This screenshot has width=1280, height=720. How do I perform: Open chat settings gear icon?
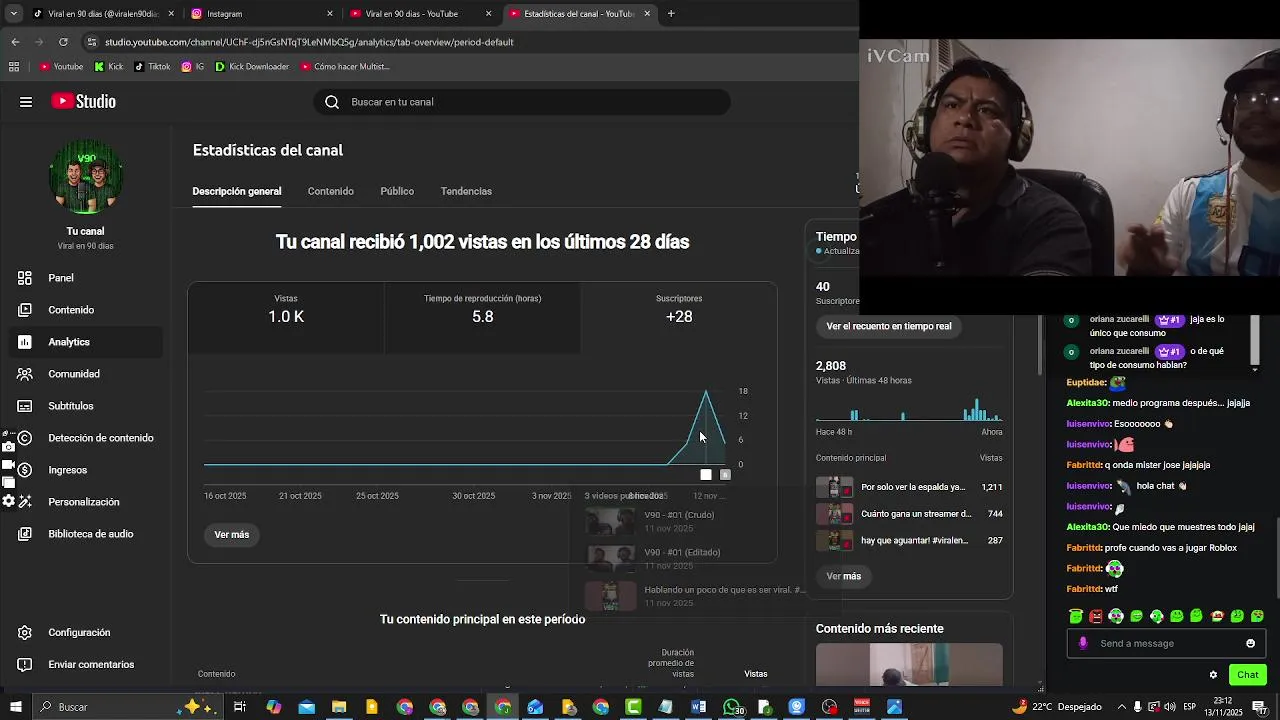(1213, 675)
